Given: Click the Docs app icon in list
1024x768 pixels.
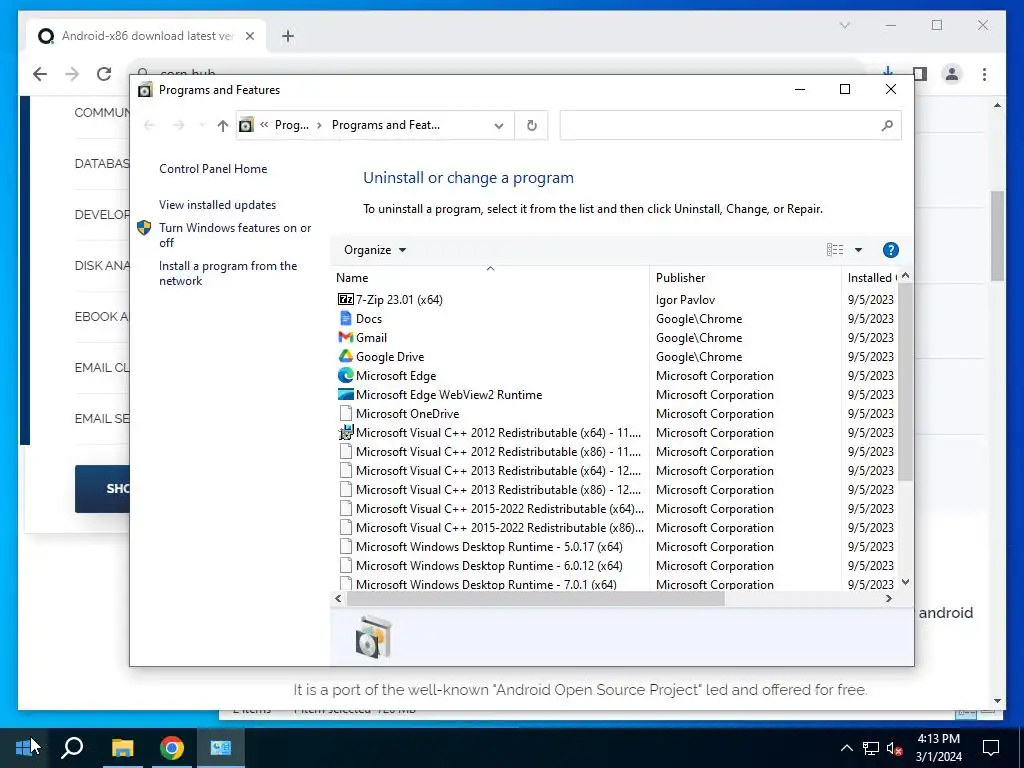Looking at the screenshot, I should coord(345,318).
